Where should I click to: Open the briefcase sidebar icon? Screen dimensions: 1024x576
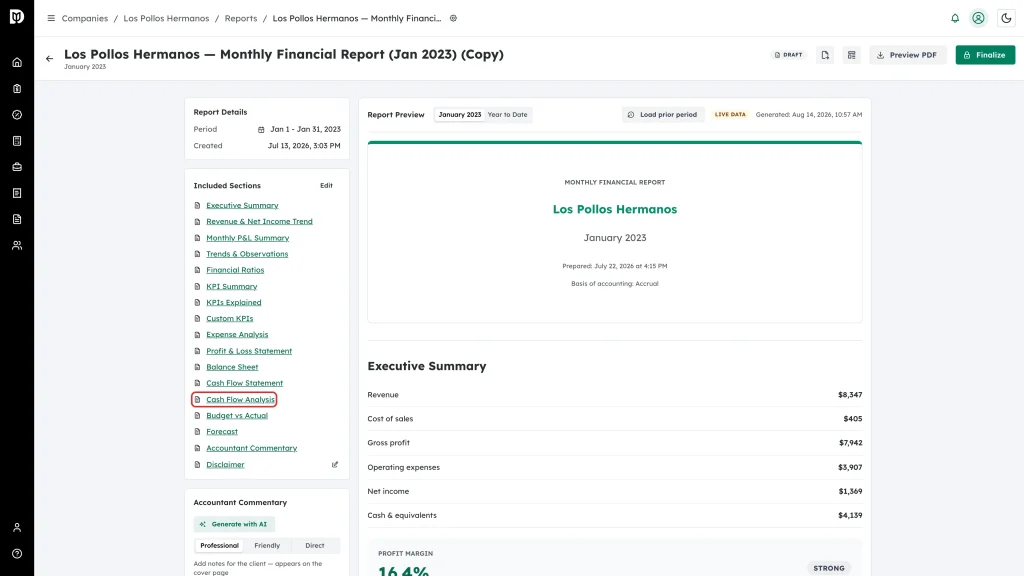(17, 167)
